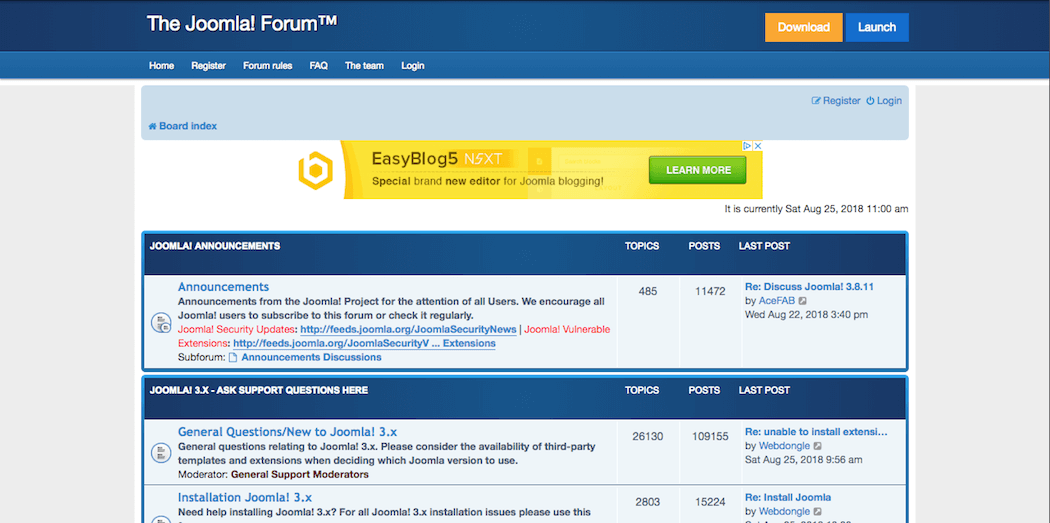Click the subforum page icon before Announcements Discussions

233,358
